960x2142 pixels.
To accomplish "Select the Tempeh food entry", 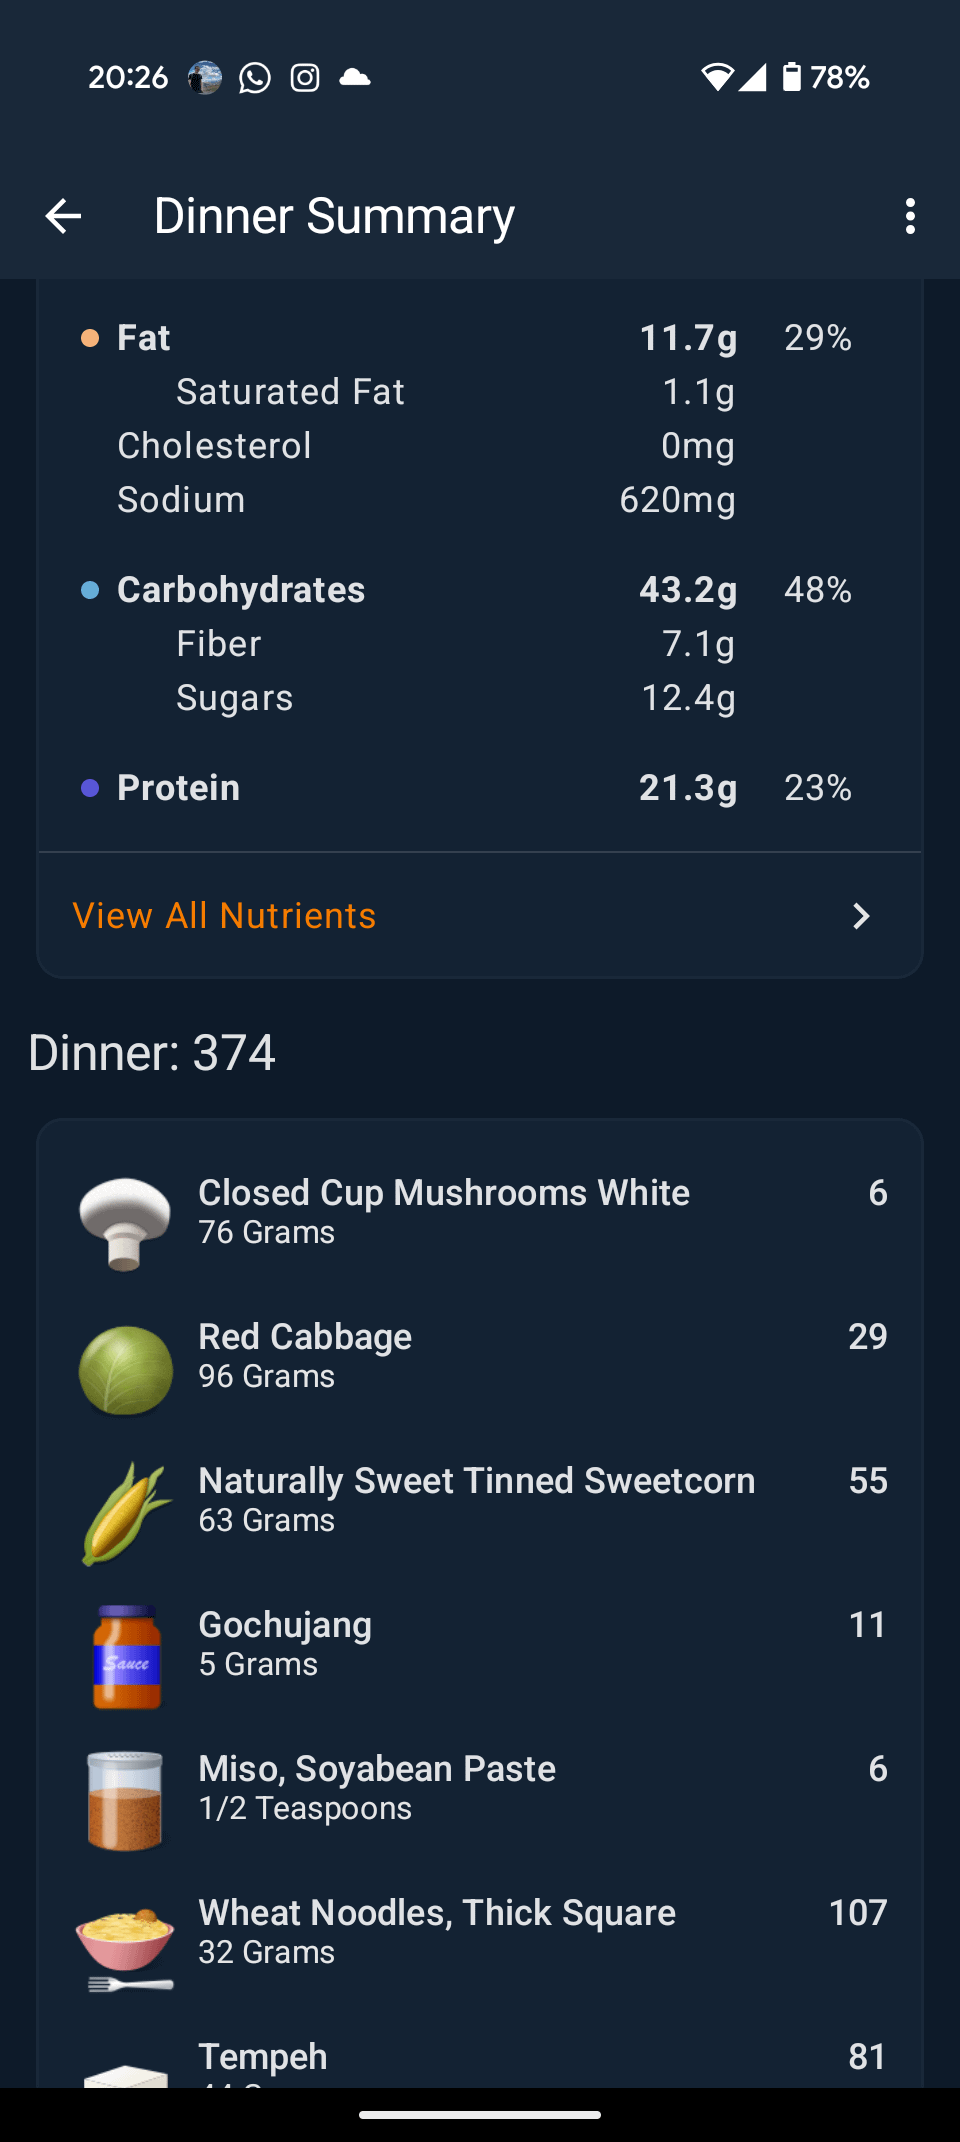I will pos(263,2057).
